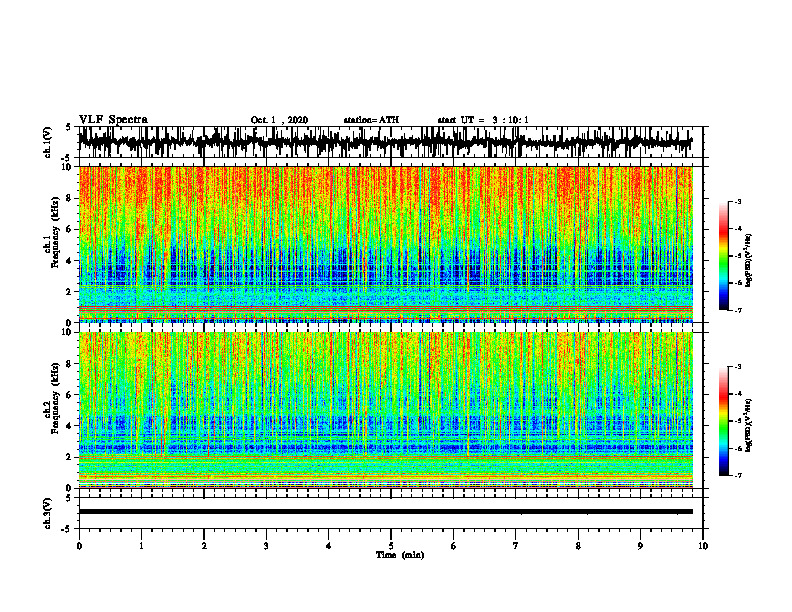
Task: Click inside the ch.1 spectrogram panel
Action: pos(385,244)
